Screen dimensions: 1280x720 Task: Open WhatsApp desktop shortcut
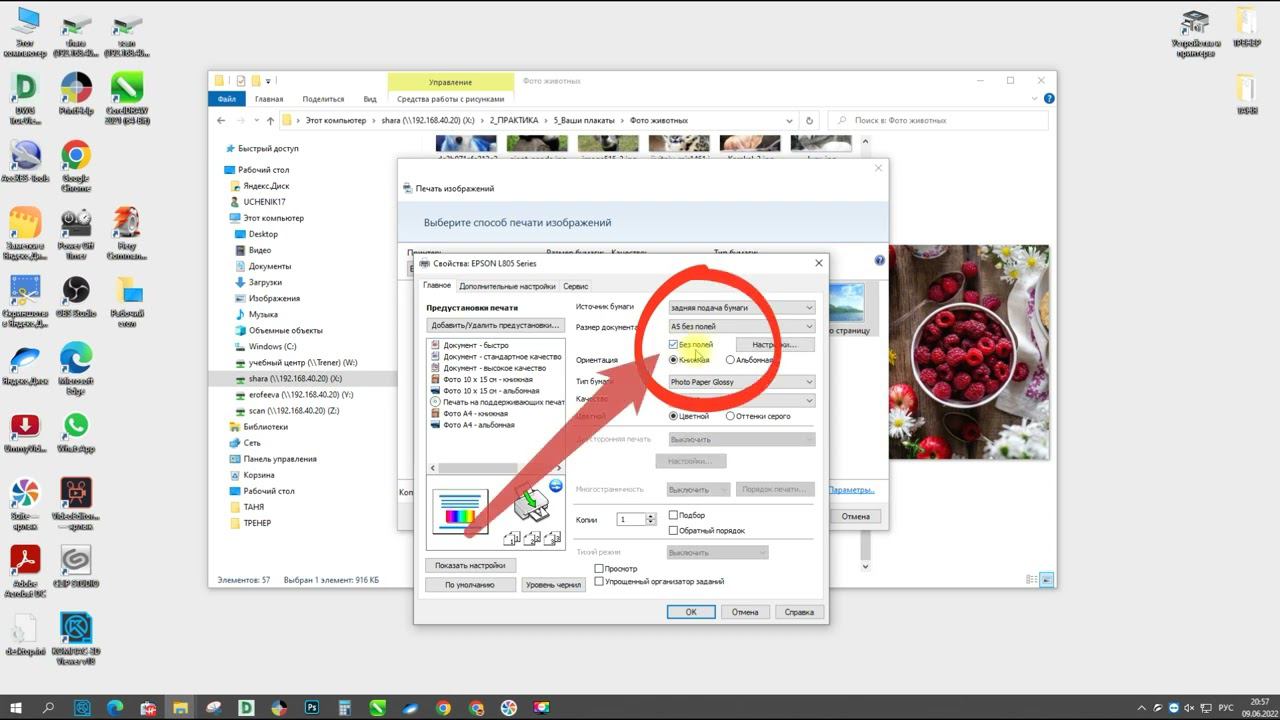(x=76, y=432)
